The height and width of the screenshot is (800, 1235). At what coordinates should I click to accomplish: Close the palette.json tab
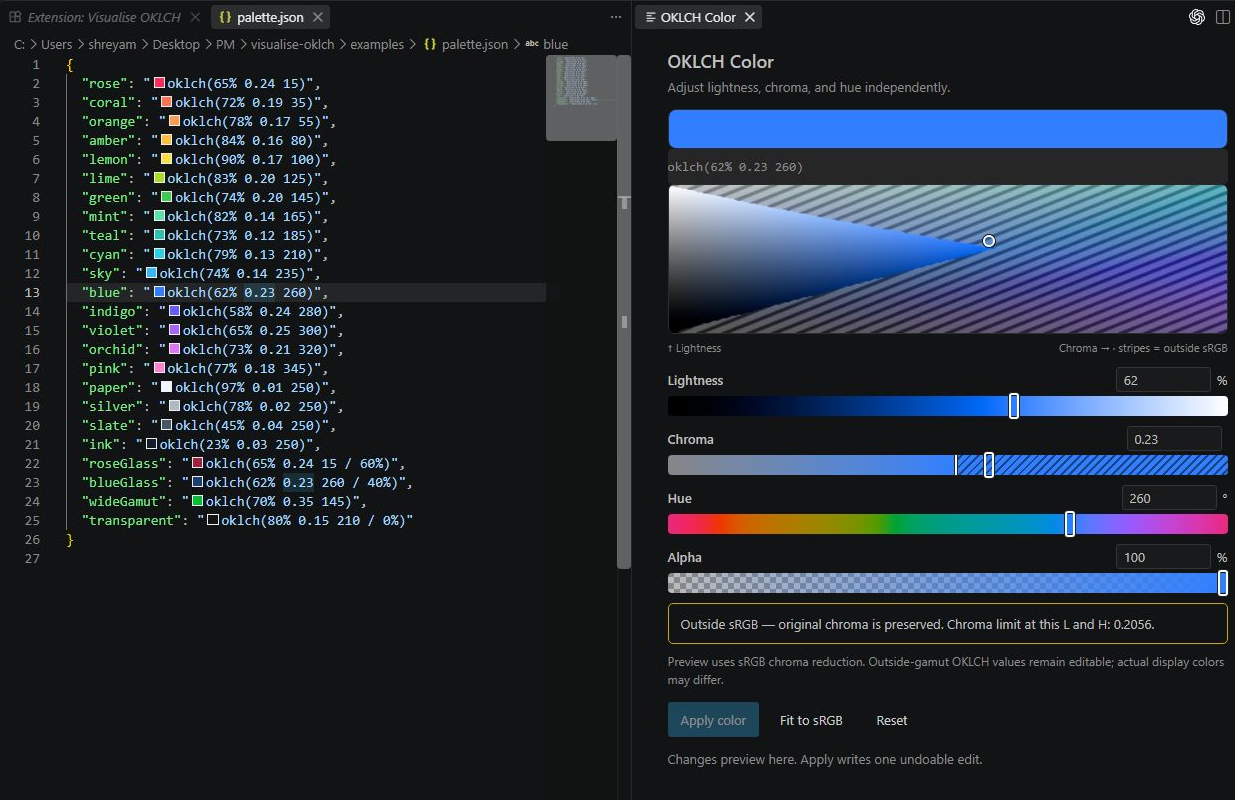coord(318,17)
